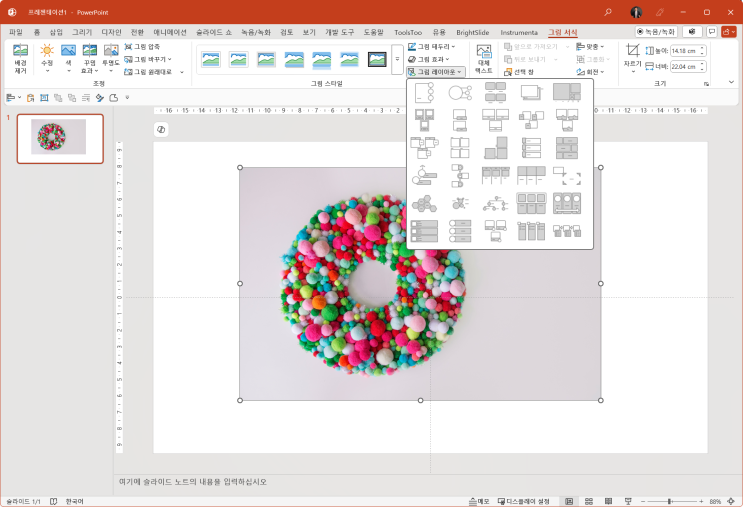Click the Share button at top right
This screenshot has width=743, height=507.
728,32
